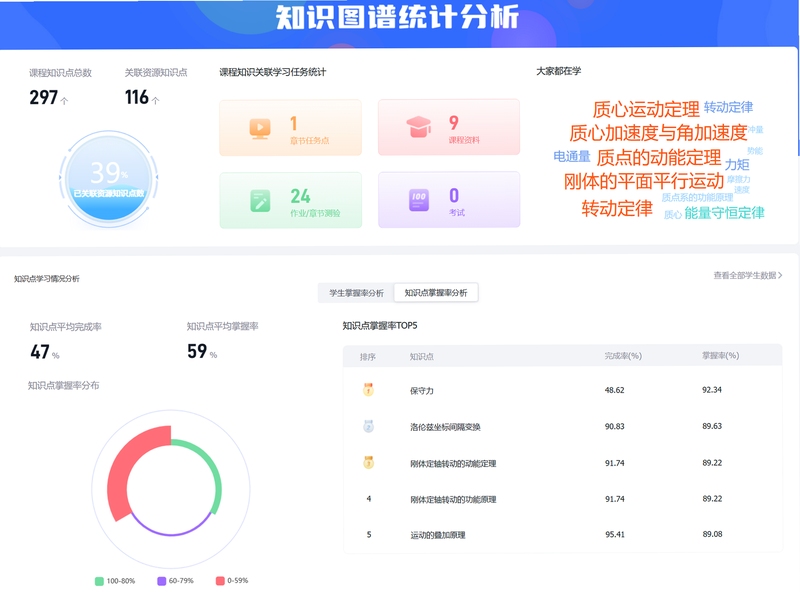800x595 pixels.
Task: Click the 知识点掌握率TOP5 heading
Action: point(380,326)
